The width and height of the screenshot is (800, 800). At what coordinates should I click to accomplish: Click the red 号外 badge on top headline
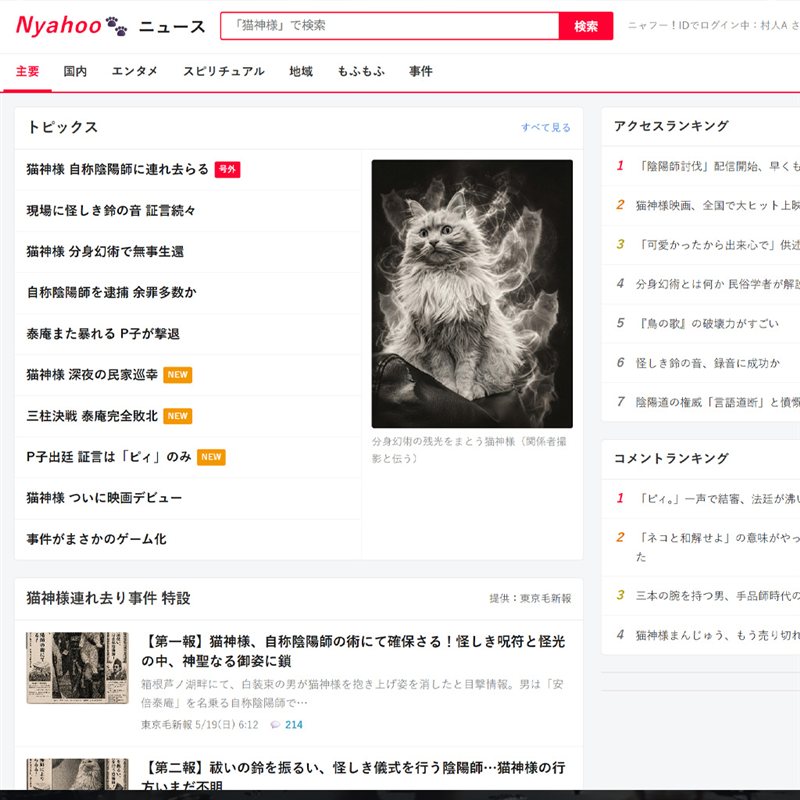point(227,169)
